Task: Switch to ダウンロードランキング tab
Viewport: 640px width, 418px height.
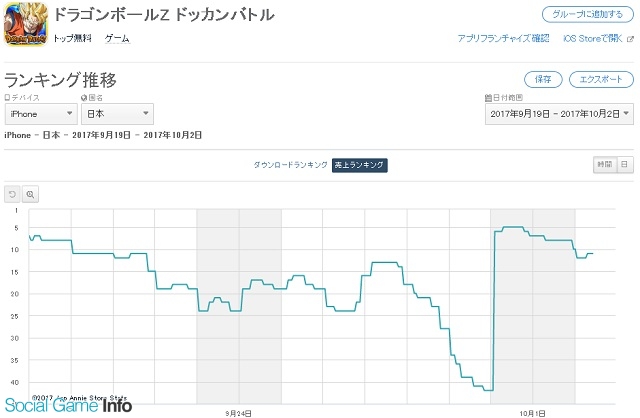Action: coord(291,165)
